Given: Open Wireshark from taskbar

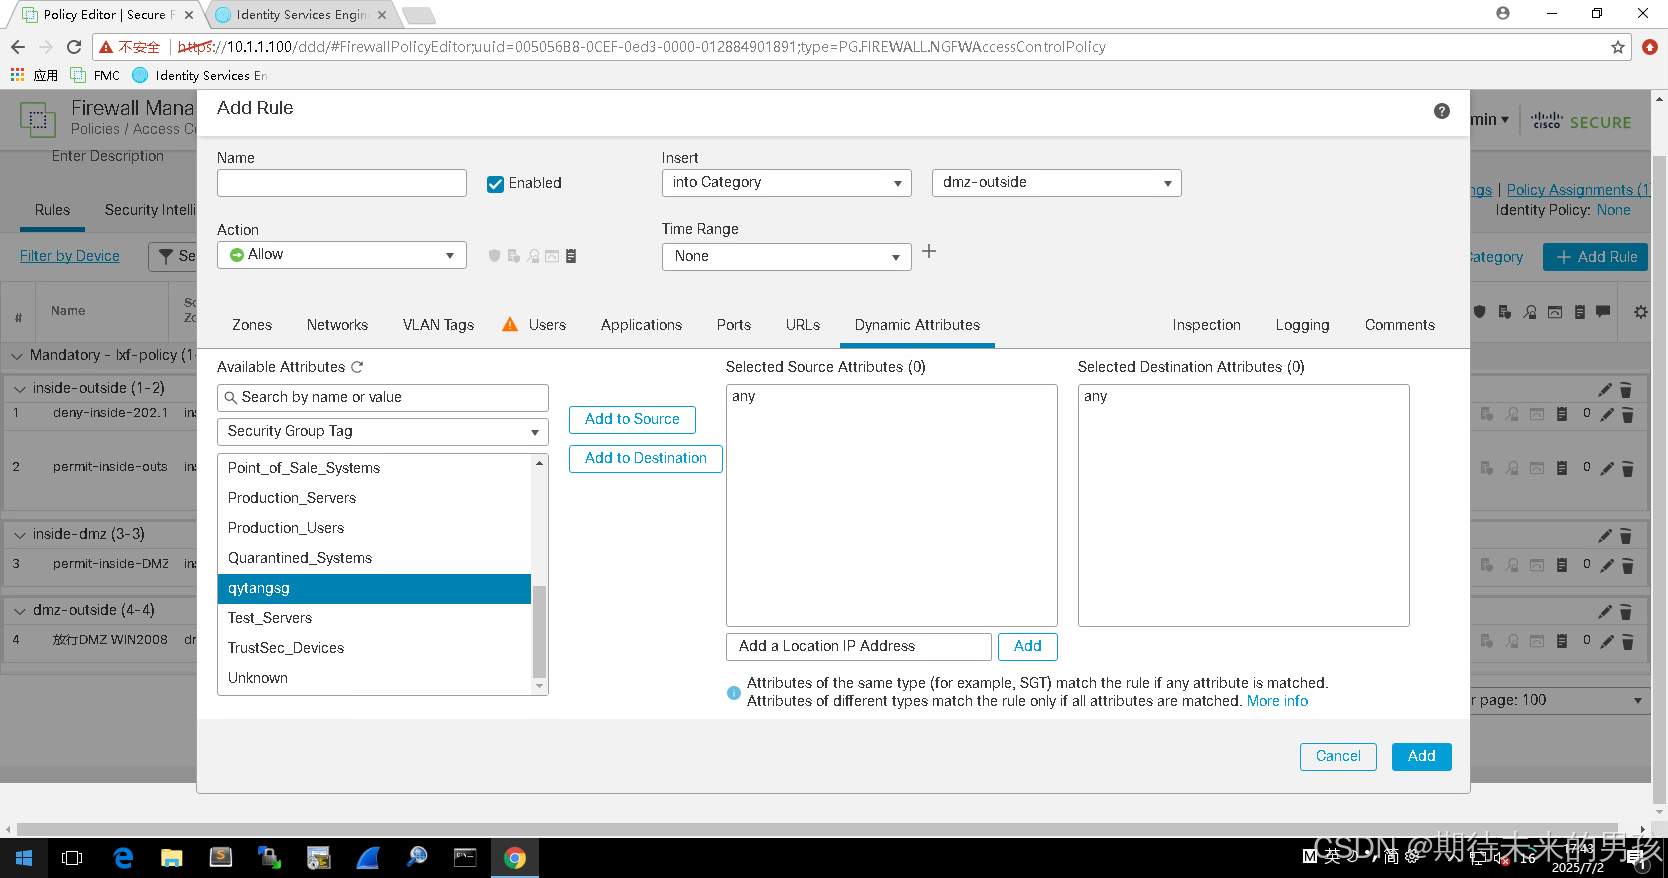Looking at the screenshot, I should (368, 858).
